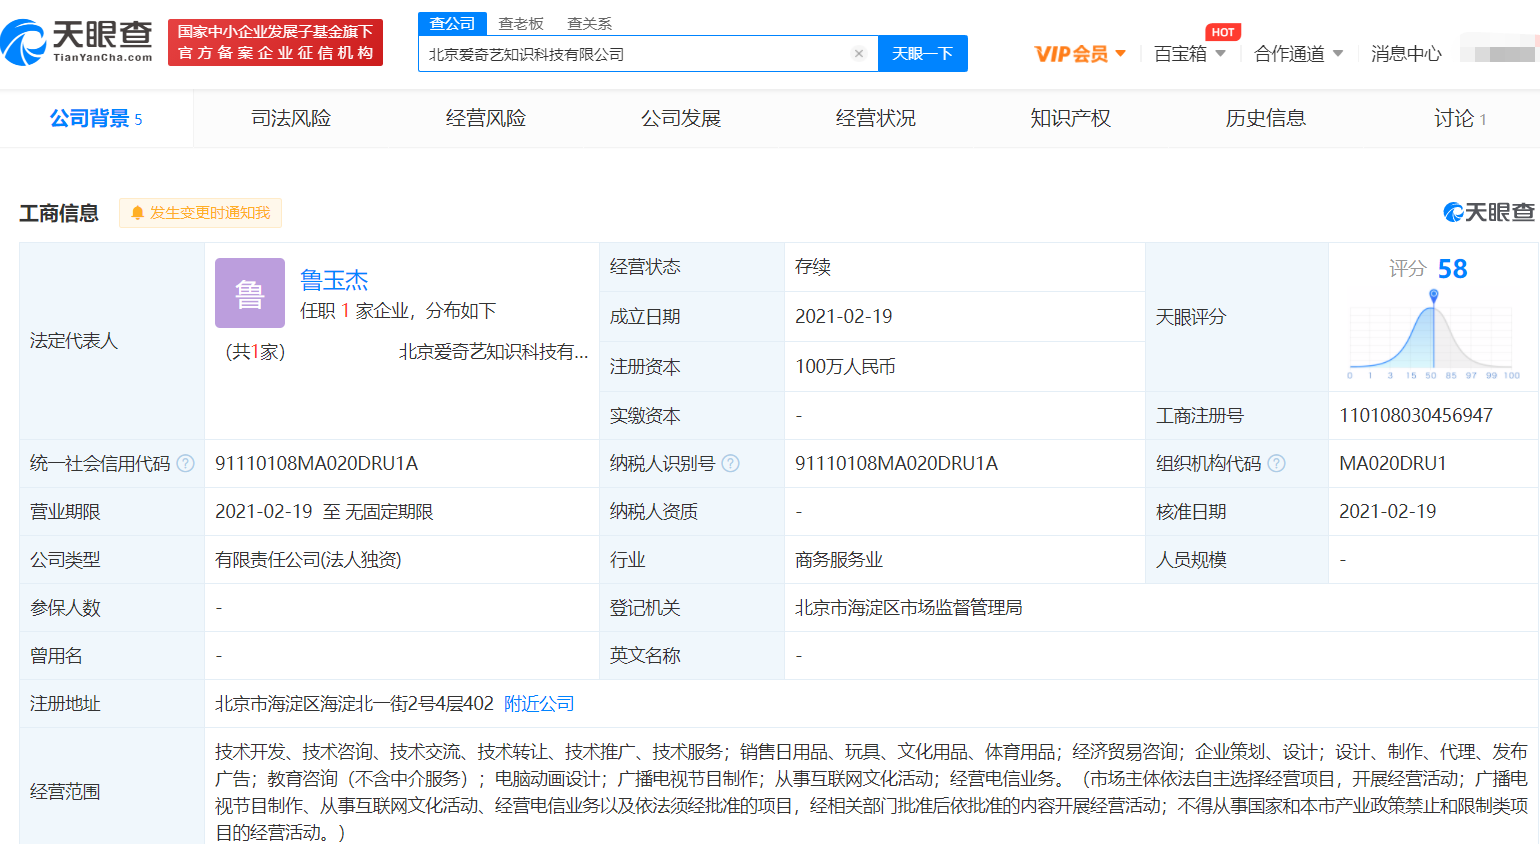
Task: Click the 附近公司 link
Action: click(x=539, y=704)
